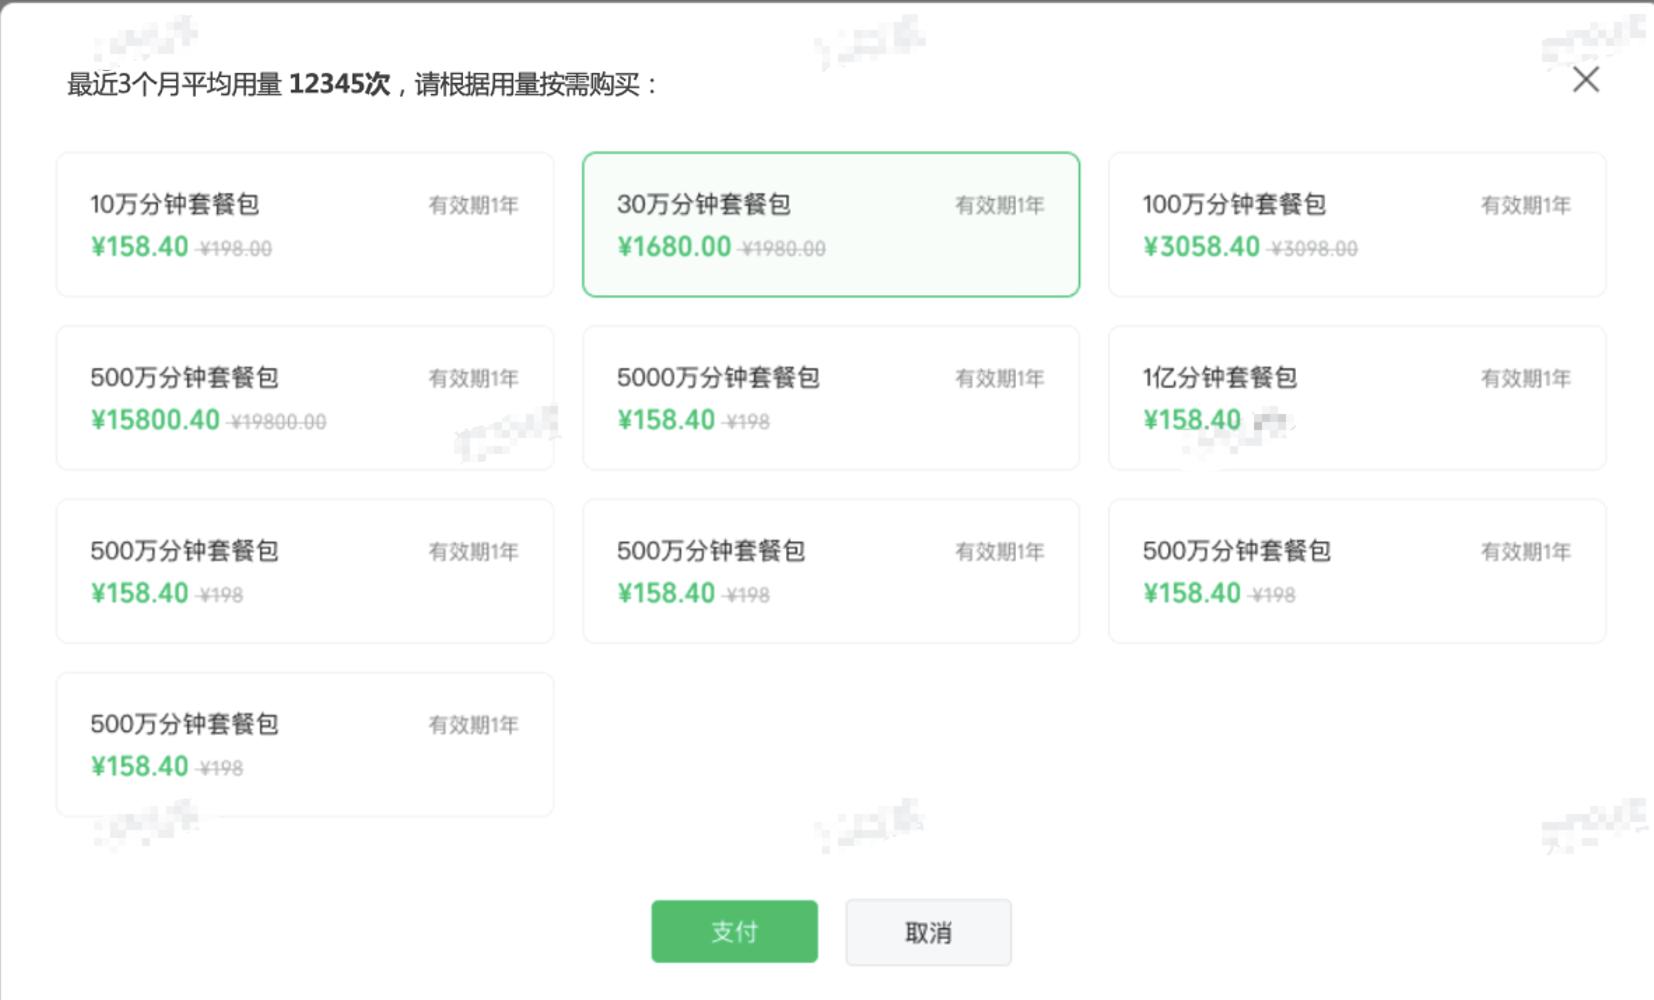Select the middle 500万分钟套餐包 in third row
Viewport: 1654px width, 1000px height.
830,569
